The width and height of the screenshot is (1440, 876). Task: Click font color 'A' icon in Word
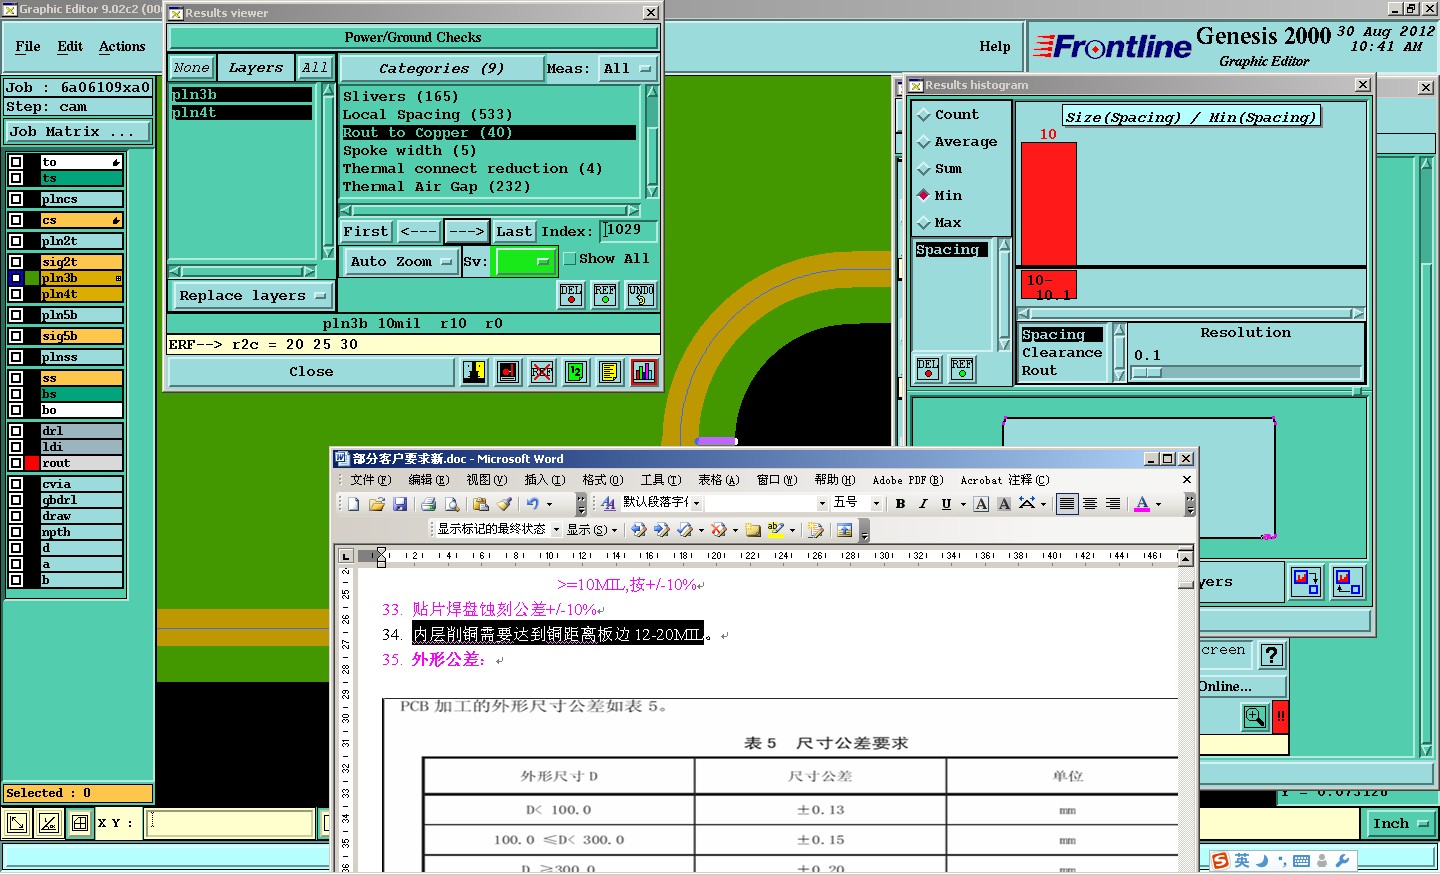click(x=1142, y=504)
